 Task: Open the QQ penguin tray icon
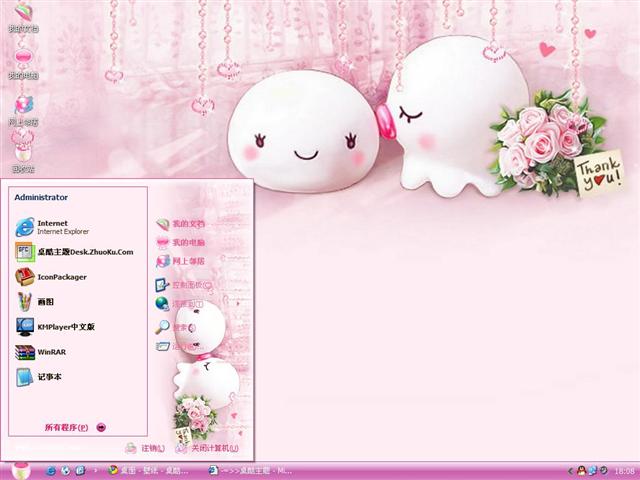582,471
